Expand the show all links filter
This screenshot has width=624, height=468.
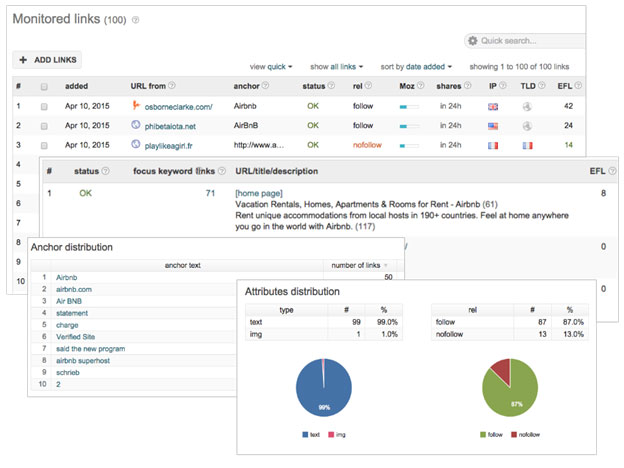[337, 66]
